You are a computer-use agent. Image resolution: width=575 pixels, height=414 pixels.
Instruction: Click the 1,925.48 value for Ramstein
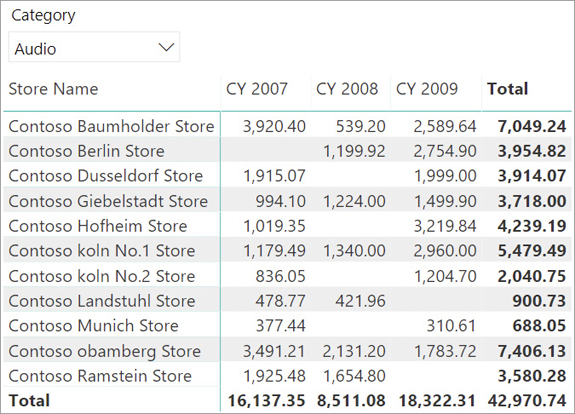point(274,376)
